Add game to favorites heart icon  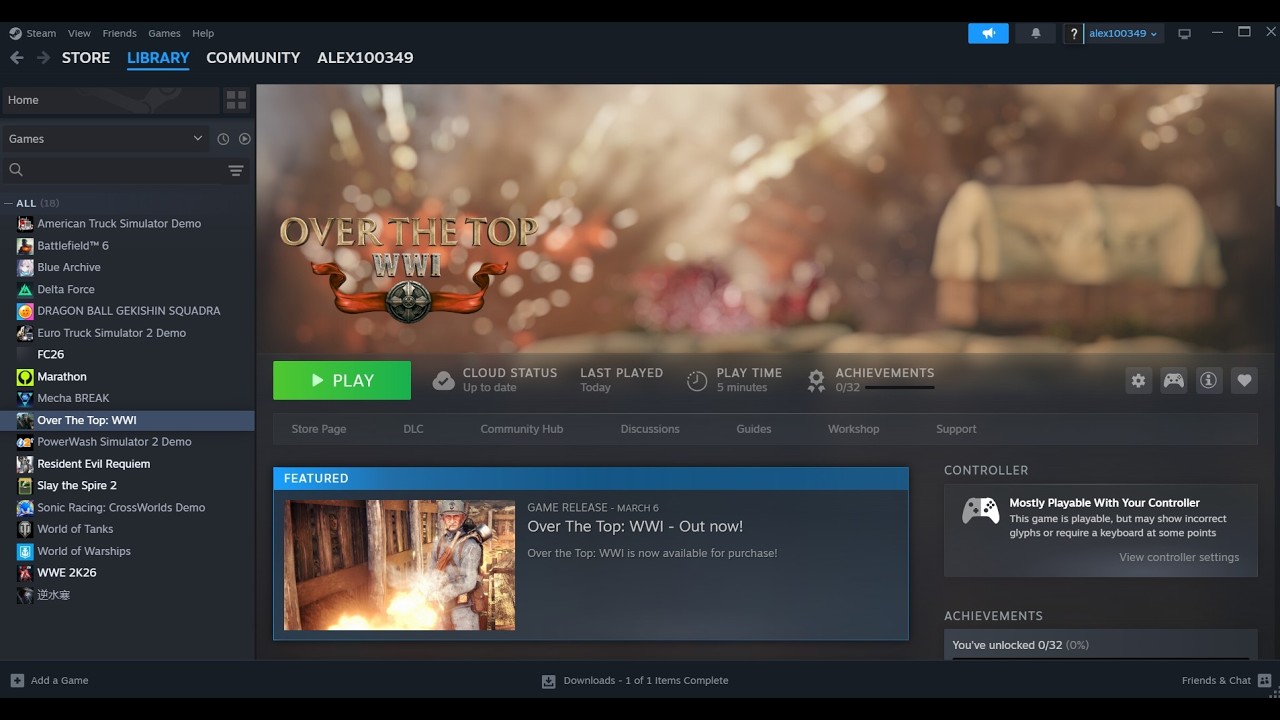(x=1244, y=380)
